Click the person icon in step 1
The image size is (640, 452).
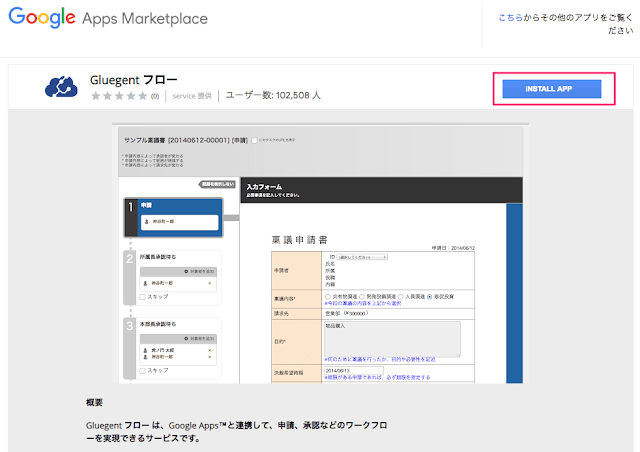tap(147, 222)
